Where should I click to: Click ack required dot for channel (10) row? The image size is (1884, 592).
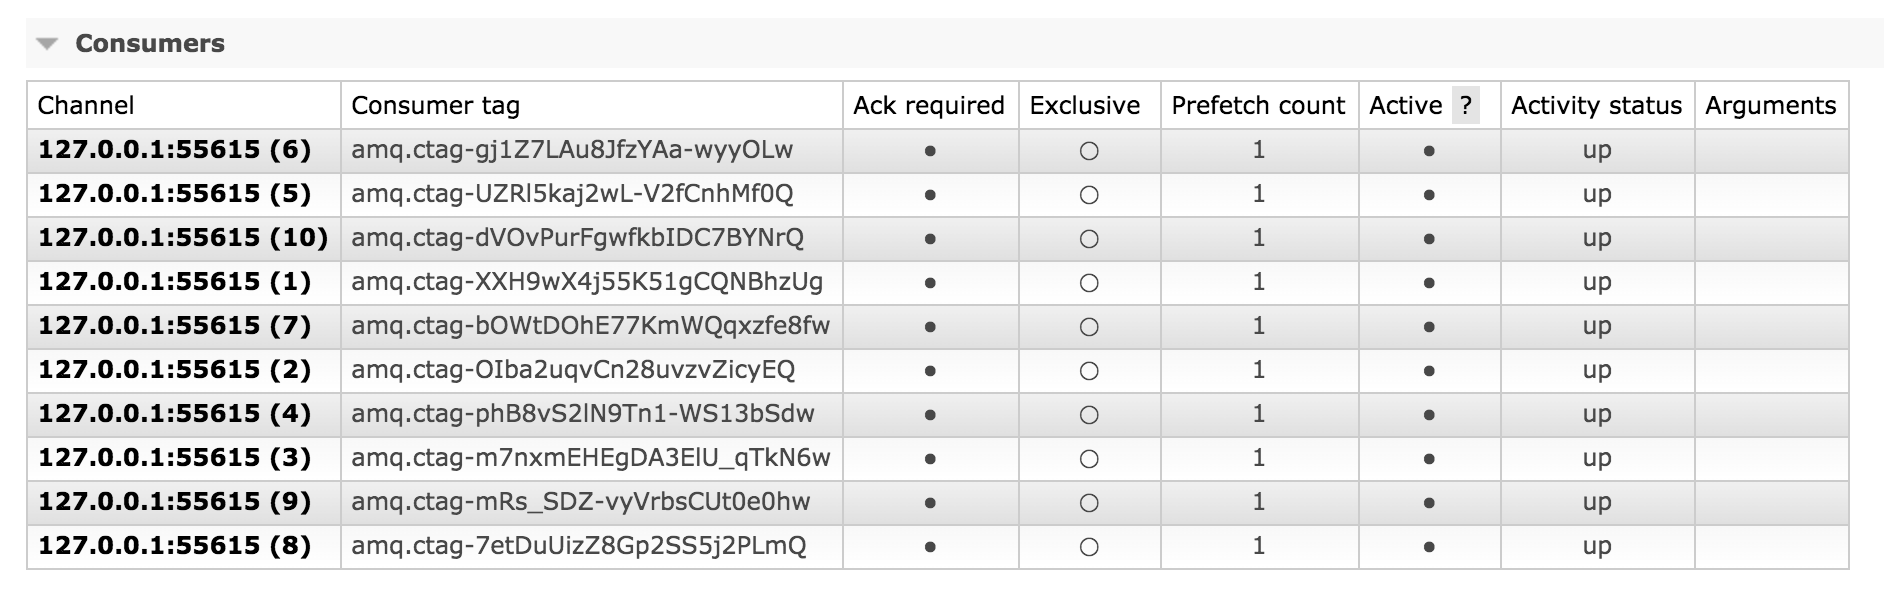[930, 239]
